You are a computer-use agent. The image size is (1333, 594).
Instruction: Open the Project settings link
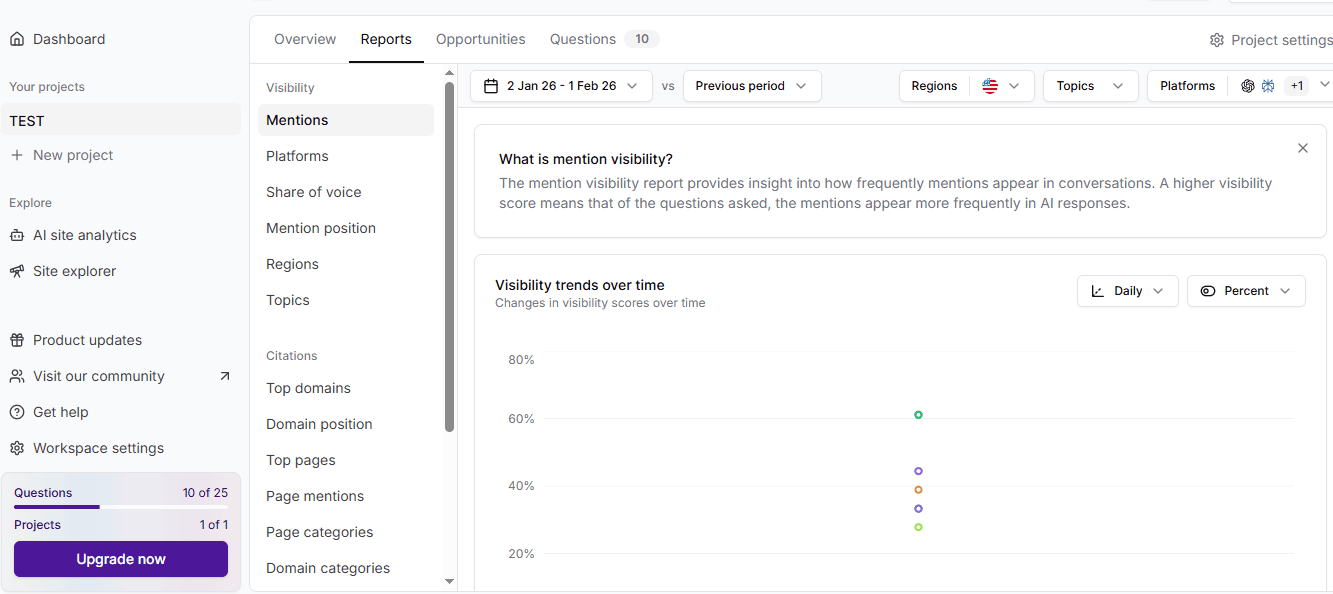(1271, 40)
